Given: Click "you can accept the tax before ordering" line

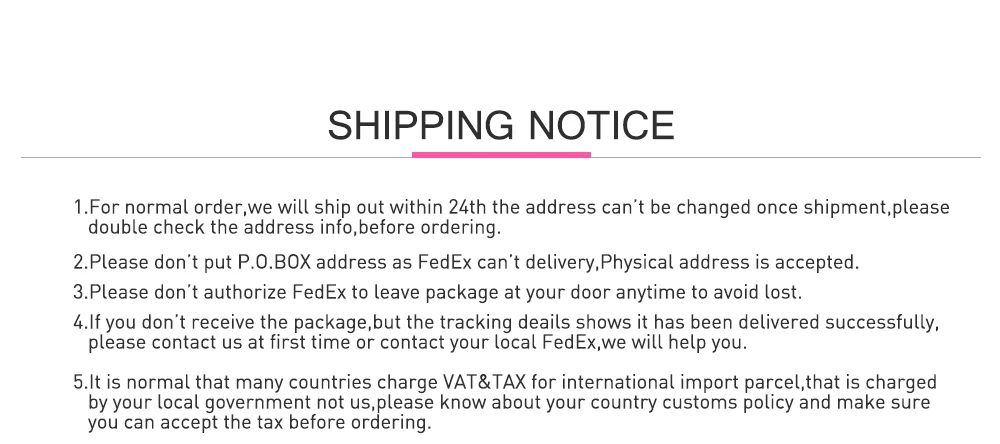Looking at the screenshot, I should click(260, 422).
